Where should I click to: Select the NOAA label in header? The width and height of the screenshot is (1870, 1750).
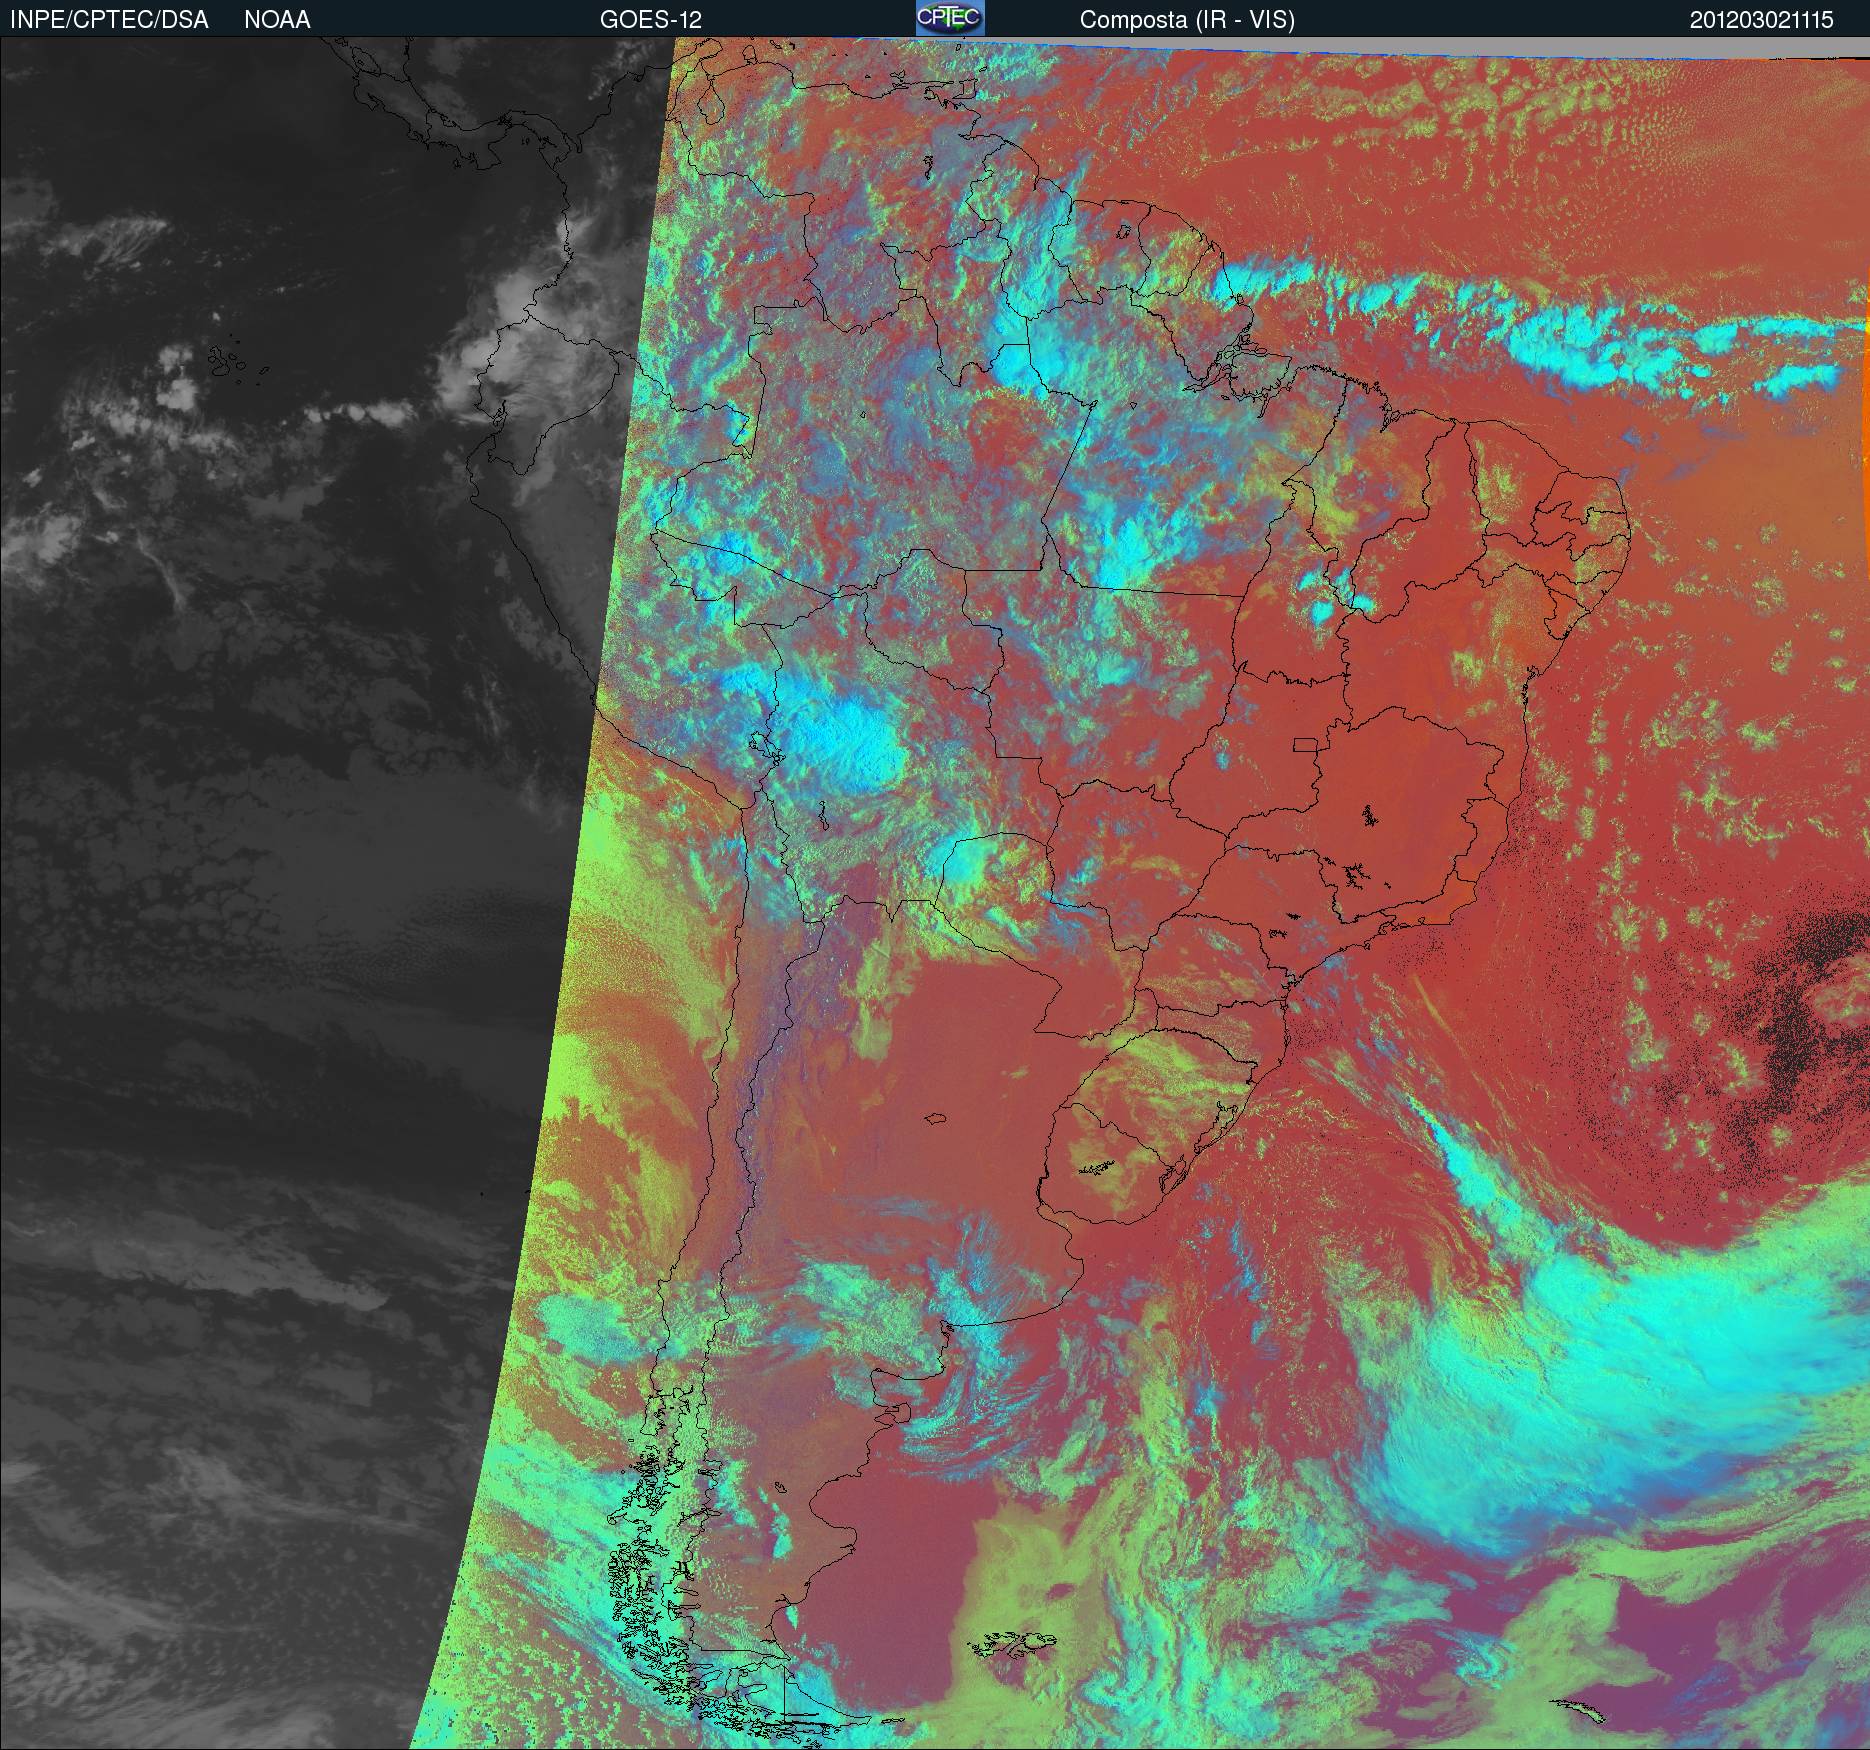tap(277, 20)
